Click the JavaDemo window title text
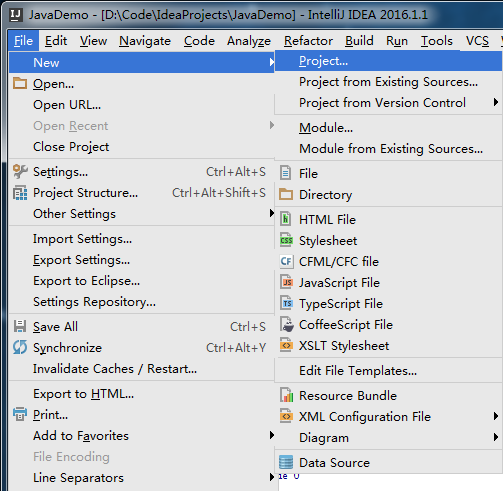Image resolution: width=503 pixels, height=491 pixels. [228, 15]
